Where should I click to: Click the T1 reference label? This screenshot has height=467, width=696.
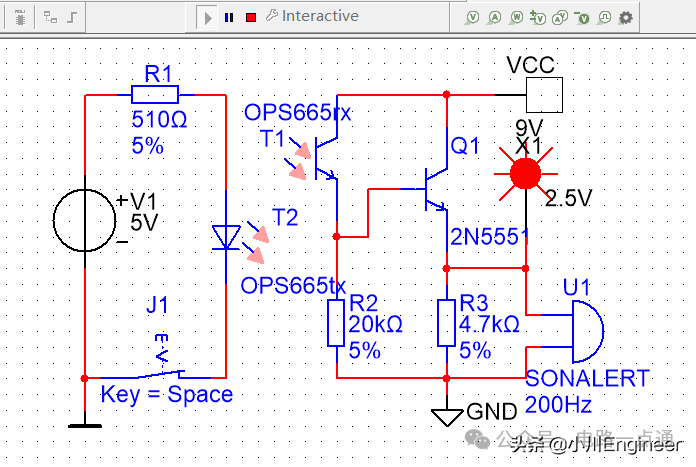272,139
